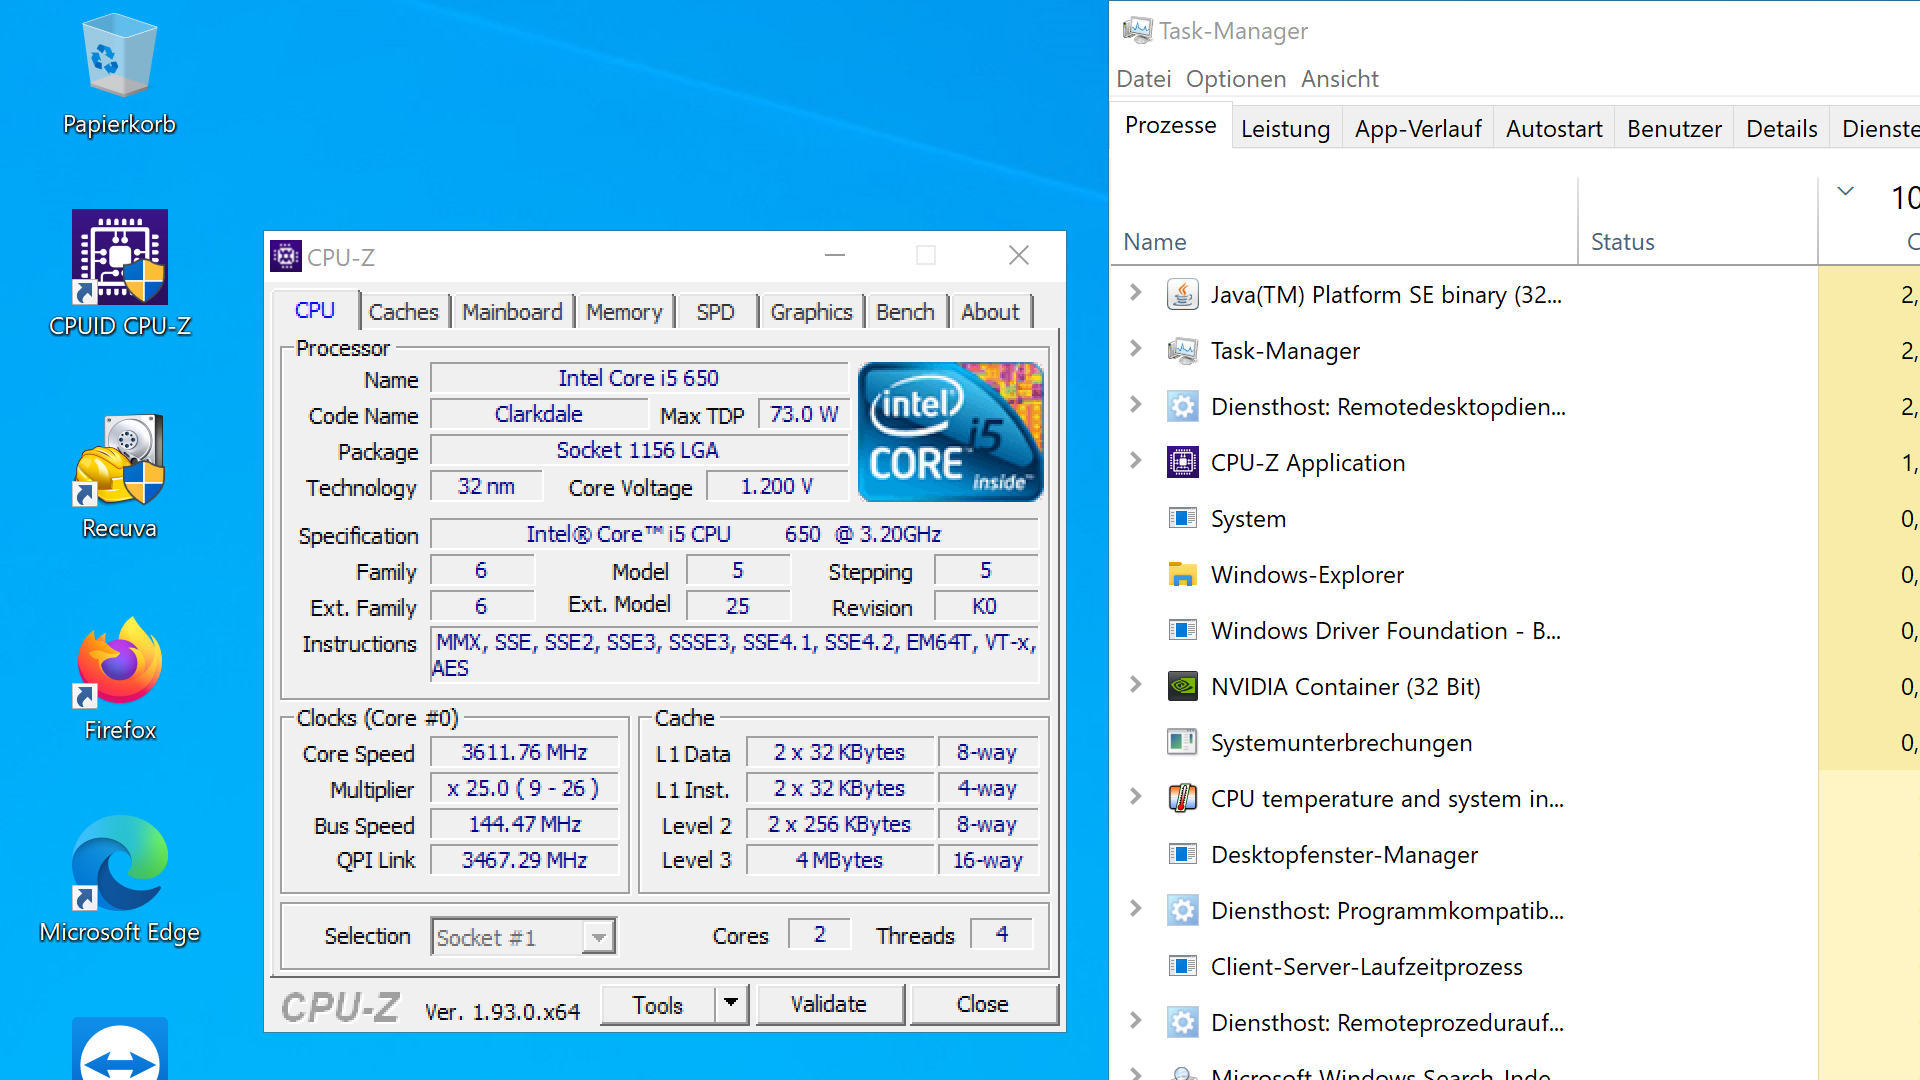Select the Windows-Explorer folder icon

[1183, 575]
